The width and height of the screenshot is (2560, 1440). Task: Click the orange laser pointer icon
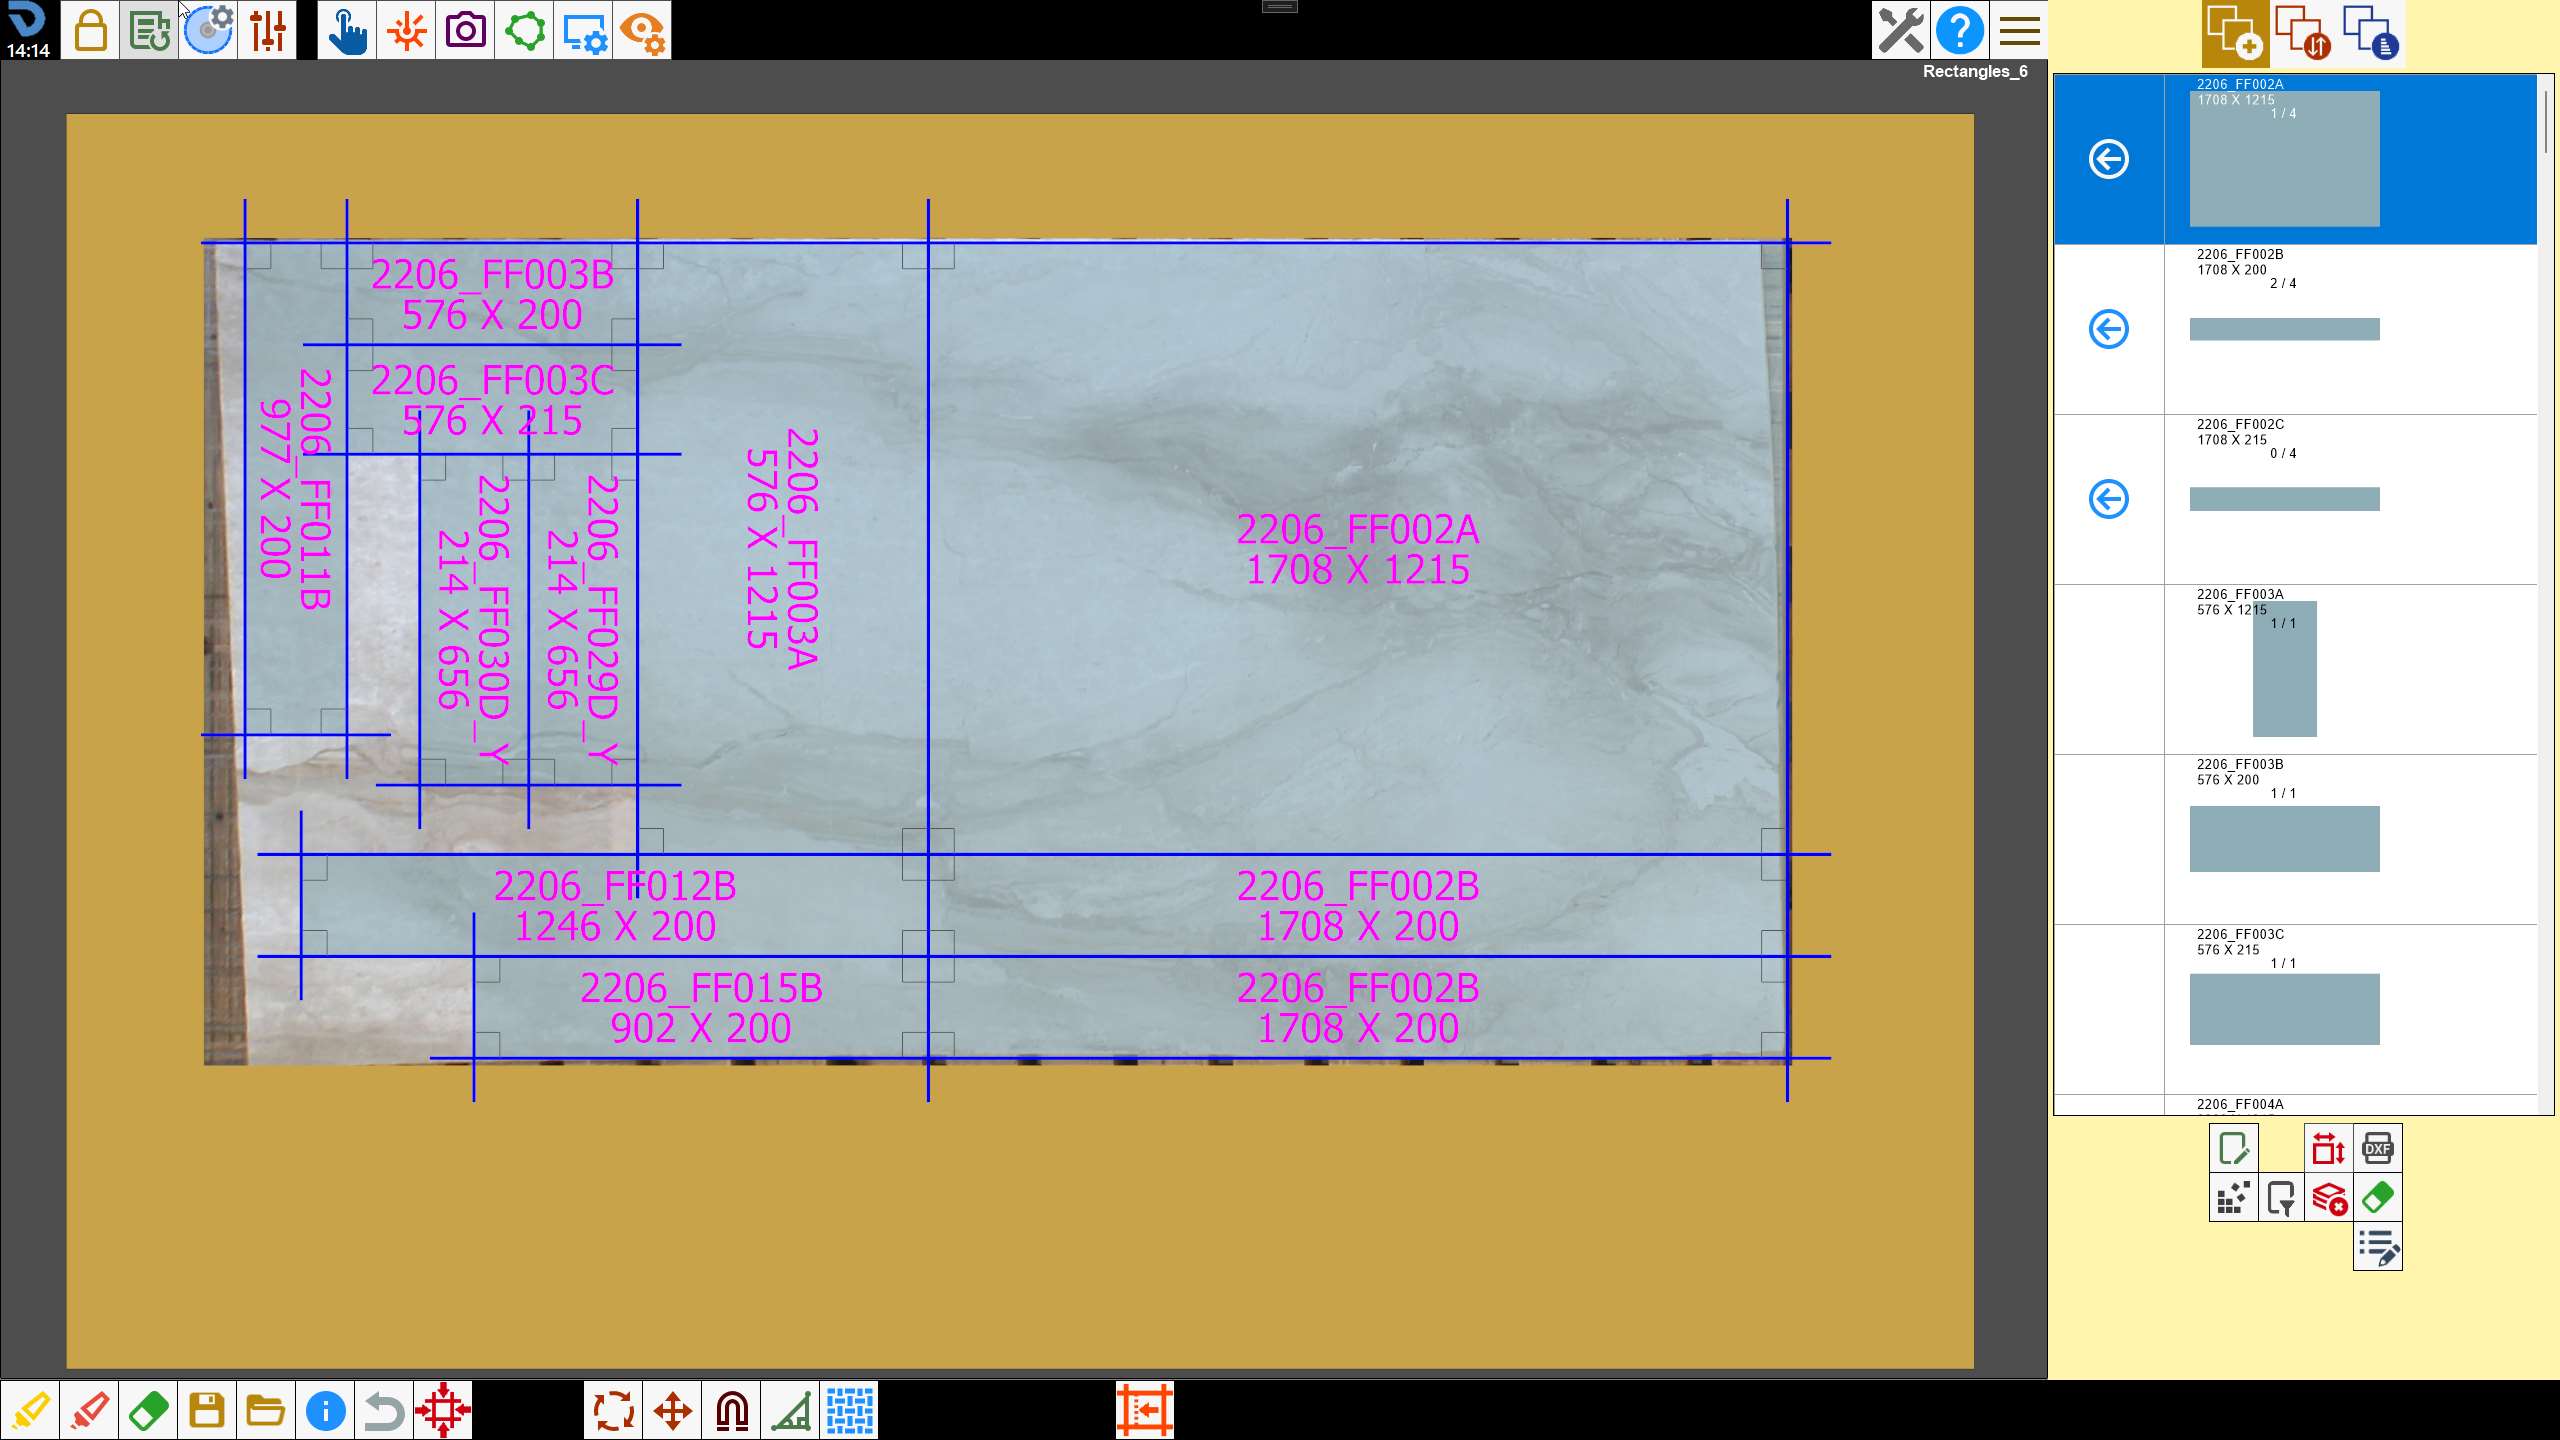pyautogui.click(x=406, y=30)
